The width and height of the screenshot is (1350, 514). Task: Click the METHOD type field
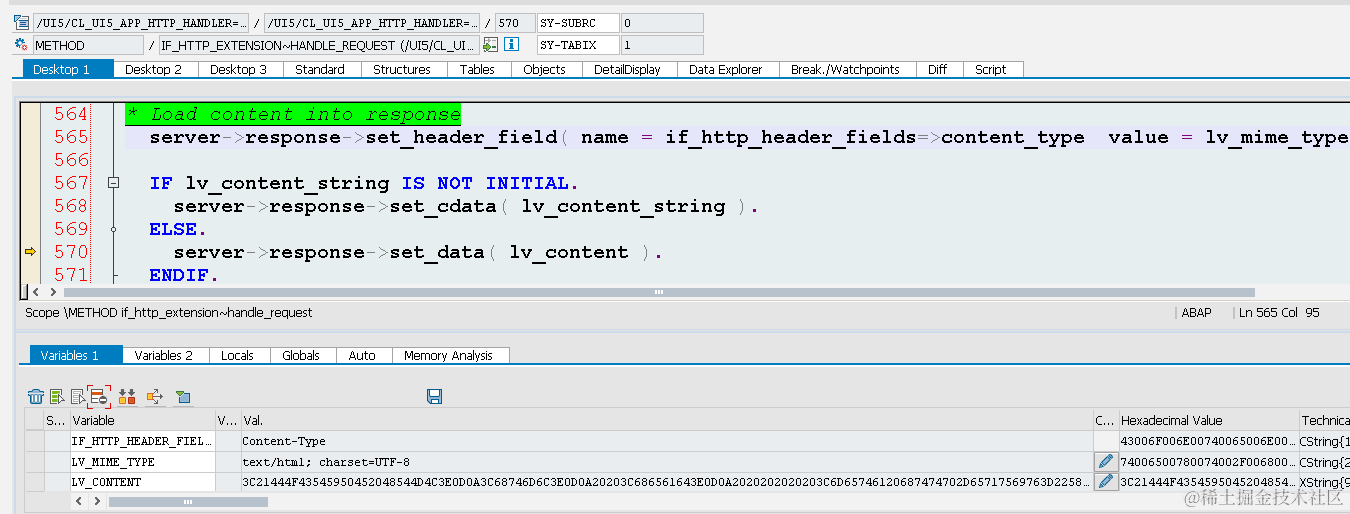tap(88, 45)
